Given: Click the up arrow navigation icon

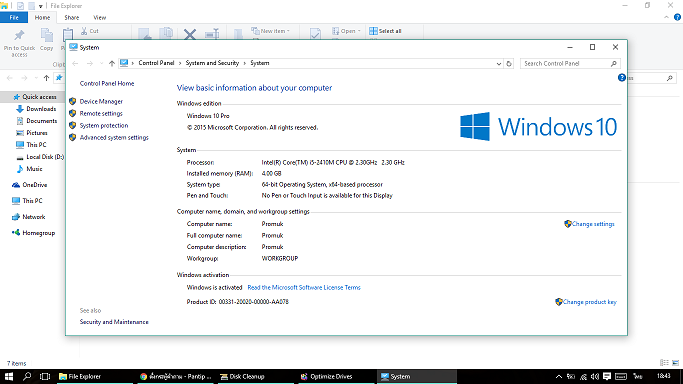Looking at the screenshot, I should [x=112, y=64].
